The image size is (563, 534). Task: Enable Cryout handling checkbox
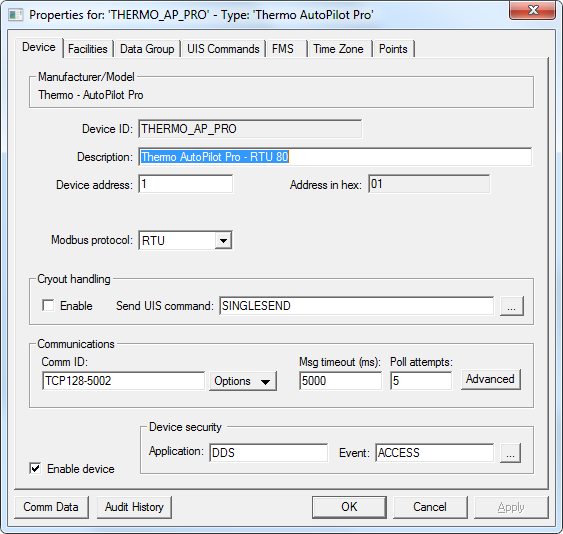48,306
